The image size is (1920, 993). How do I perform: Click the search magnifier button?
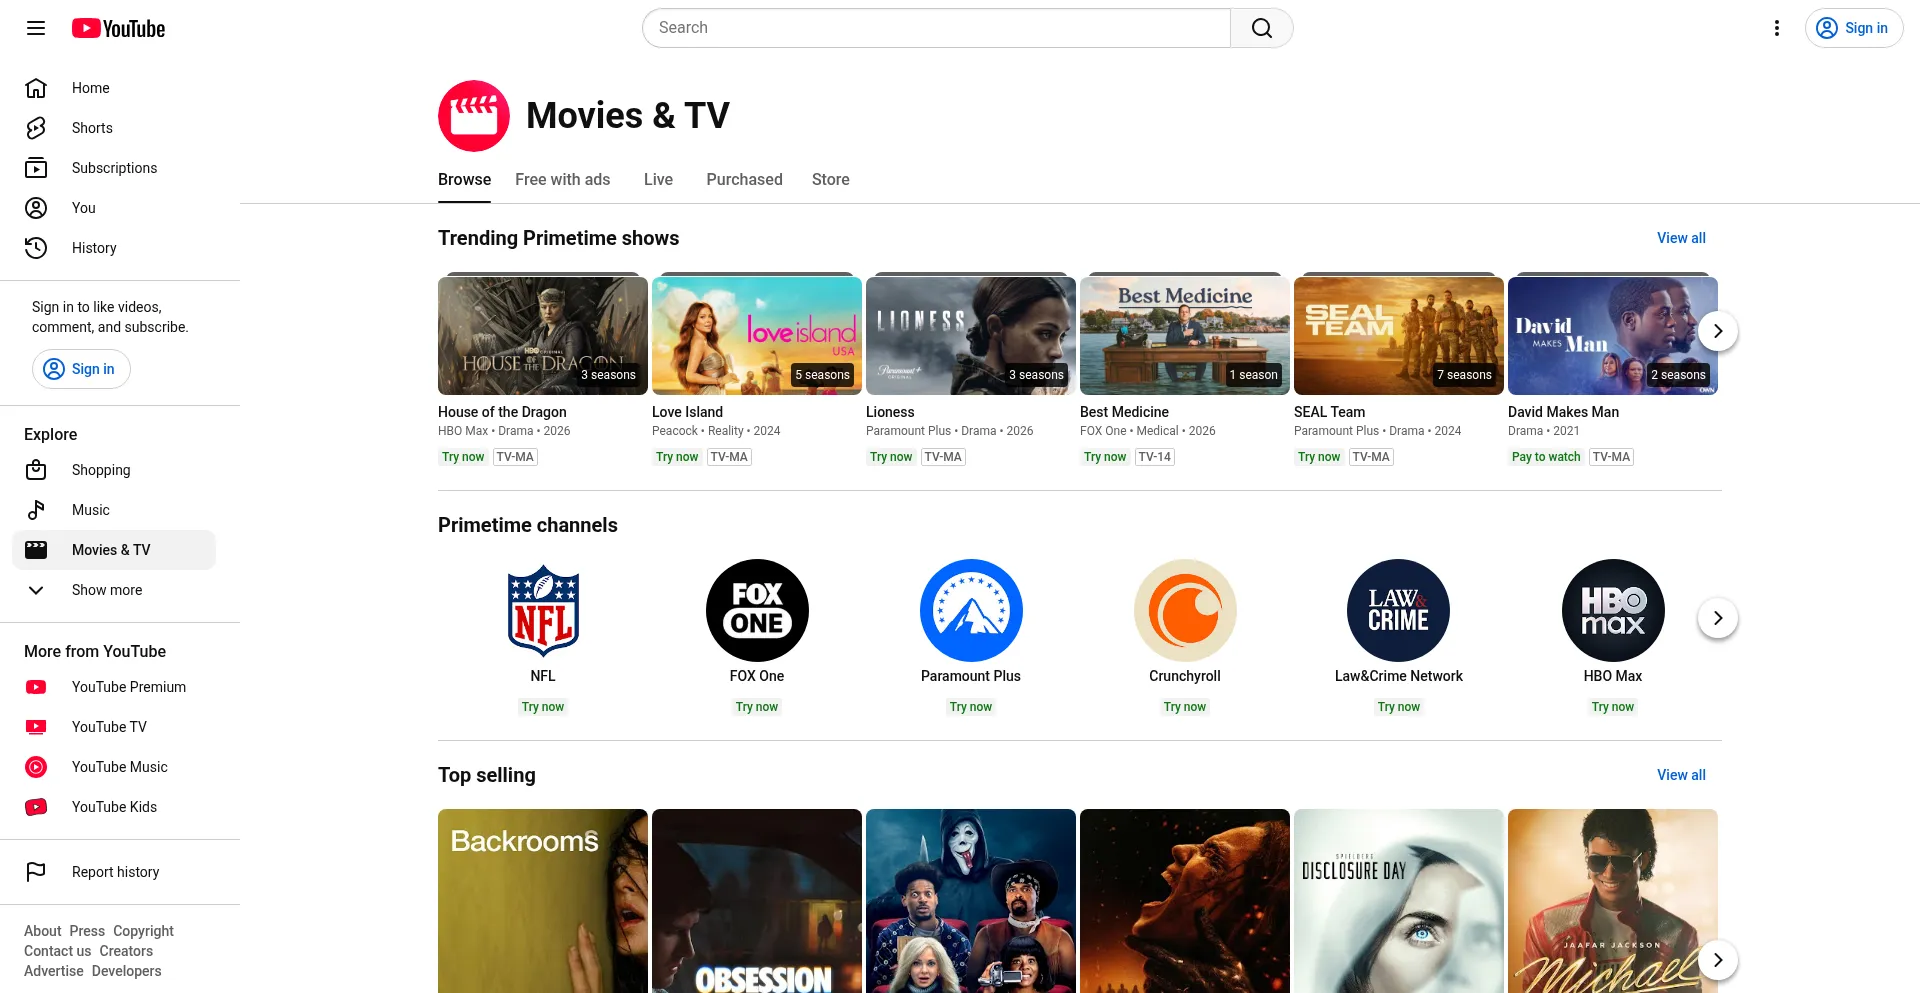click(1262, 28)
